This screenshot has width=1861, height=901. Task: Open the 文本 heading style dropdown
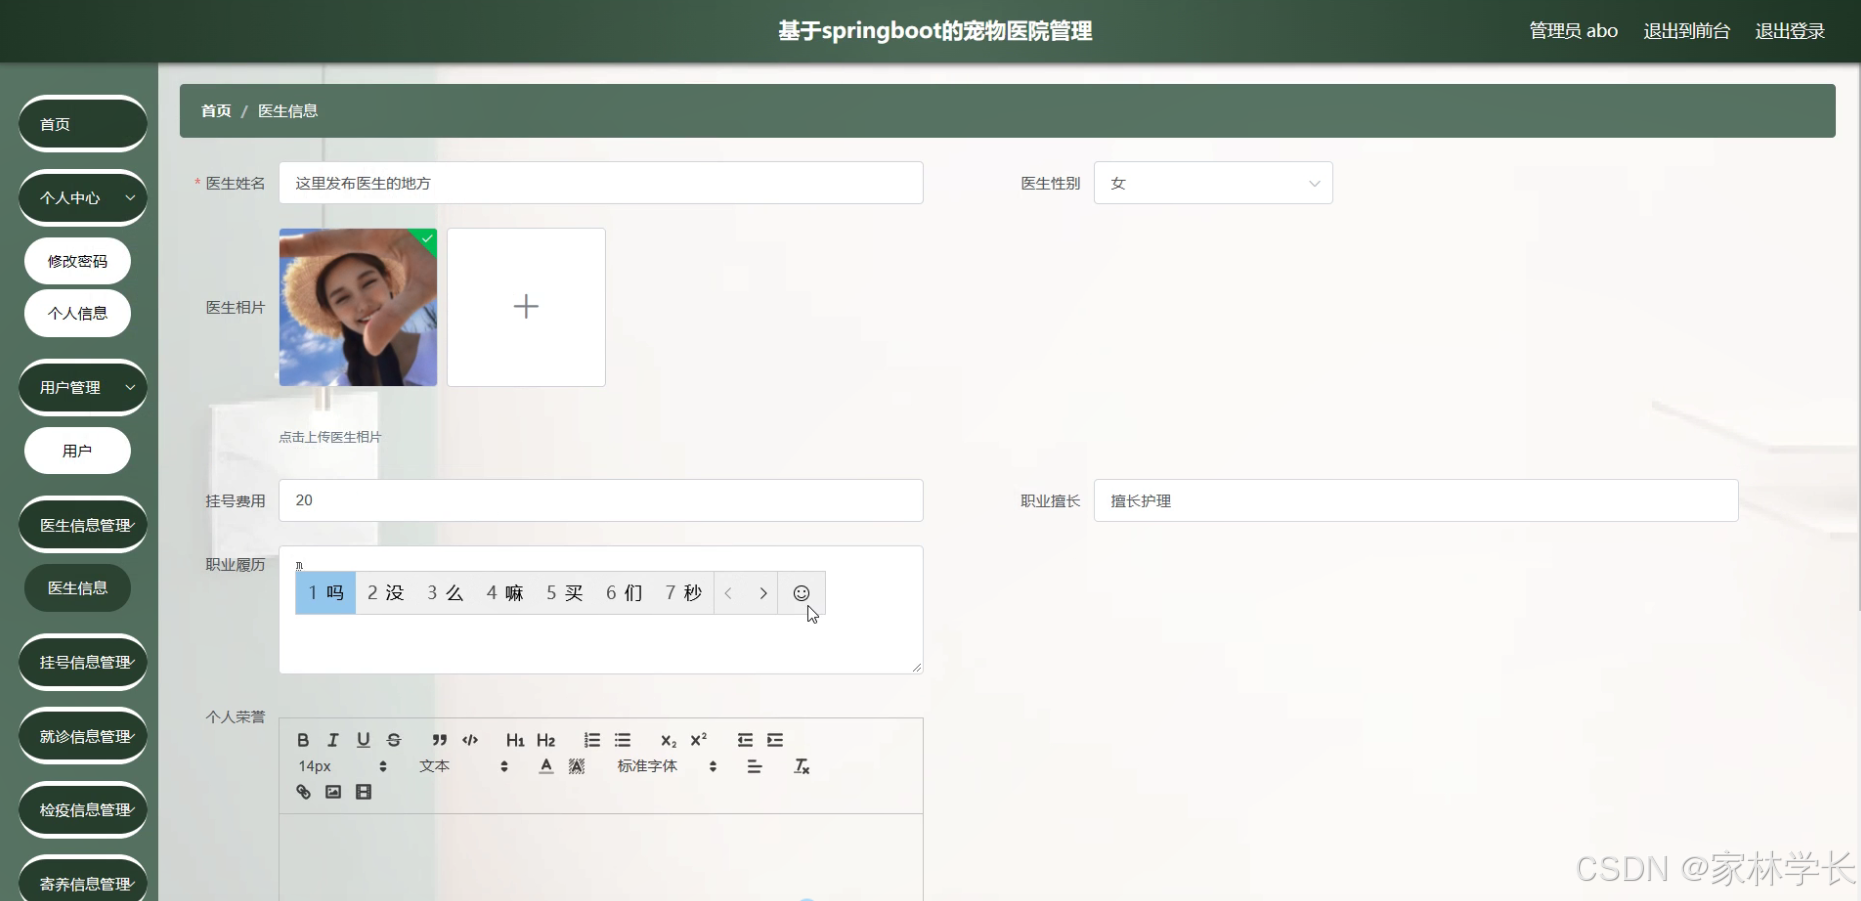coord(464,766)
